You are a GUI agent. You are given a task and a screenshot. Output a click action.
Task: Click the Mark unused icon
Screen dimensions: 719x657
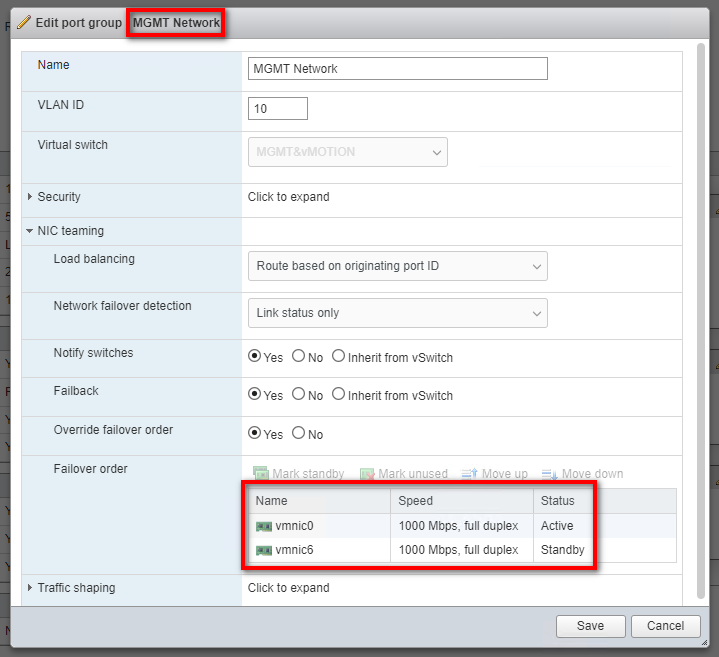[367, 474]
